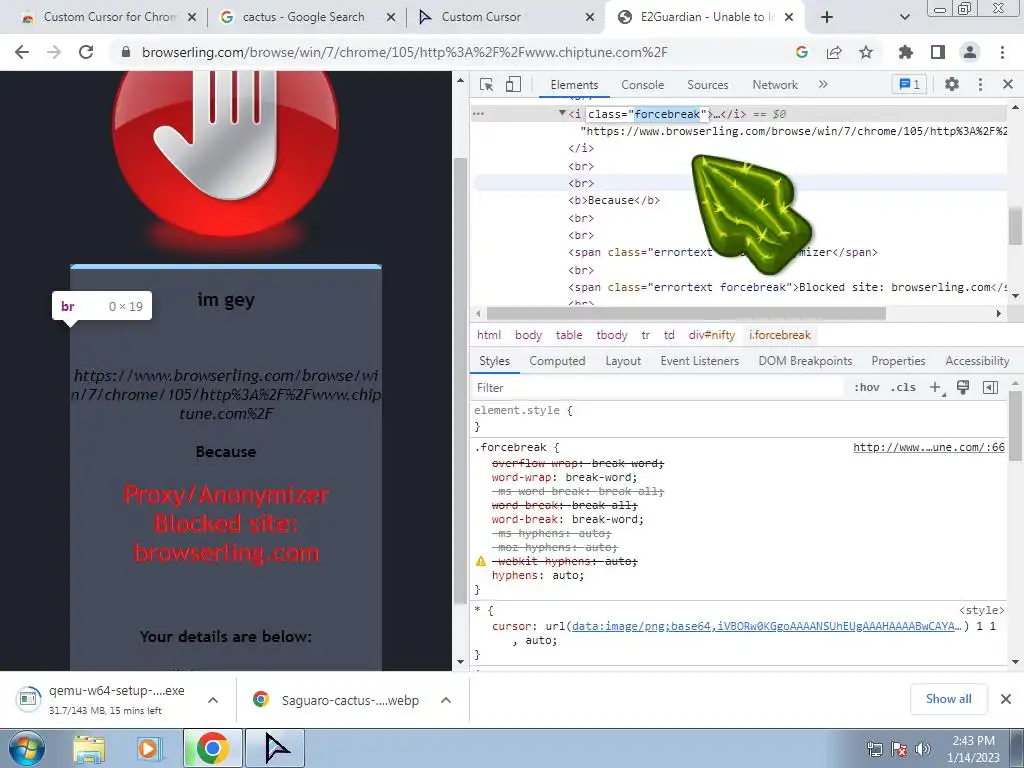Open Chrome's three-dot menu

tap(1002, 52)
